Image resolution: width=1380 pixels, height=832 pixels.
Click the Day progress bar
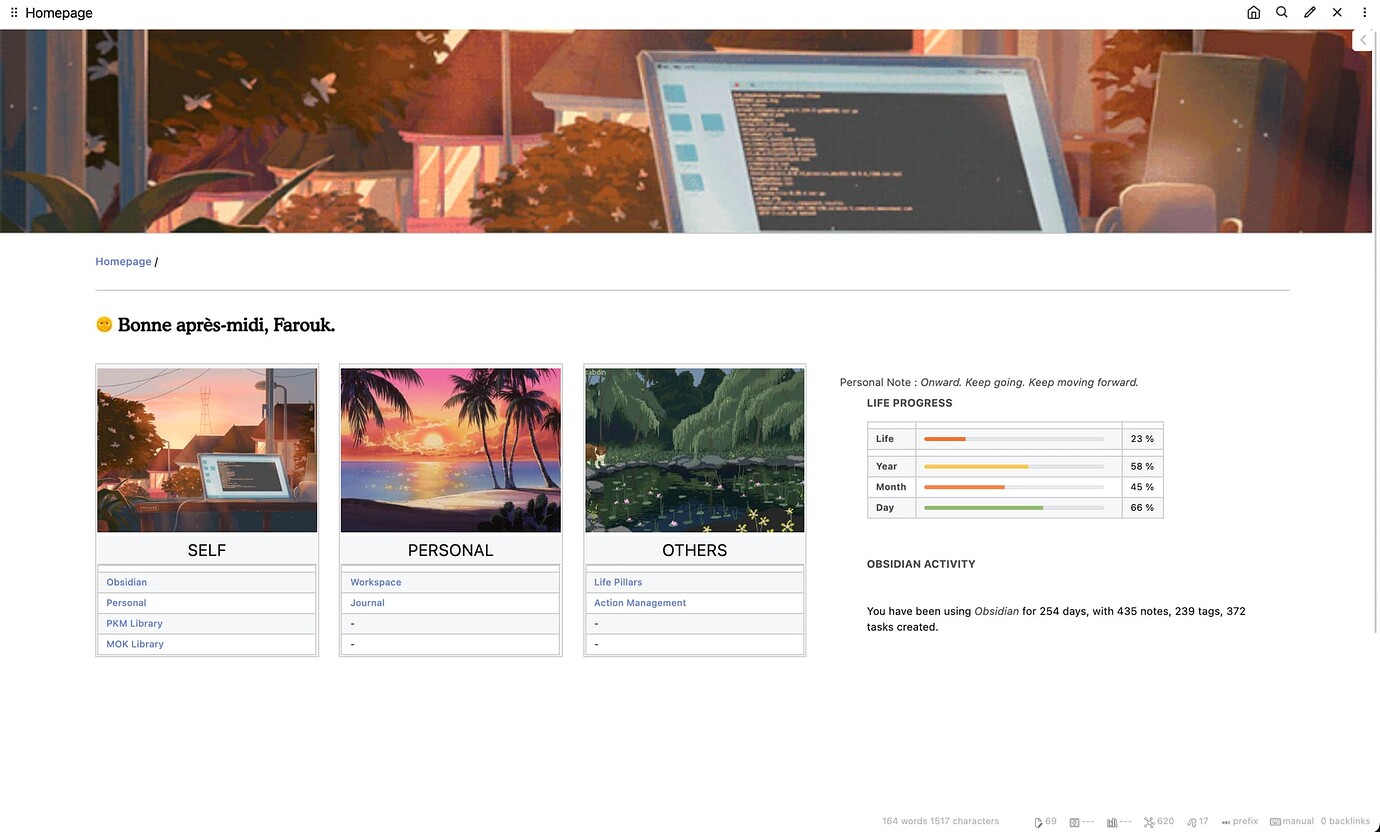[1014, 508]
